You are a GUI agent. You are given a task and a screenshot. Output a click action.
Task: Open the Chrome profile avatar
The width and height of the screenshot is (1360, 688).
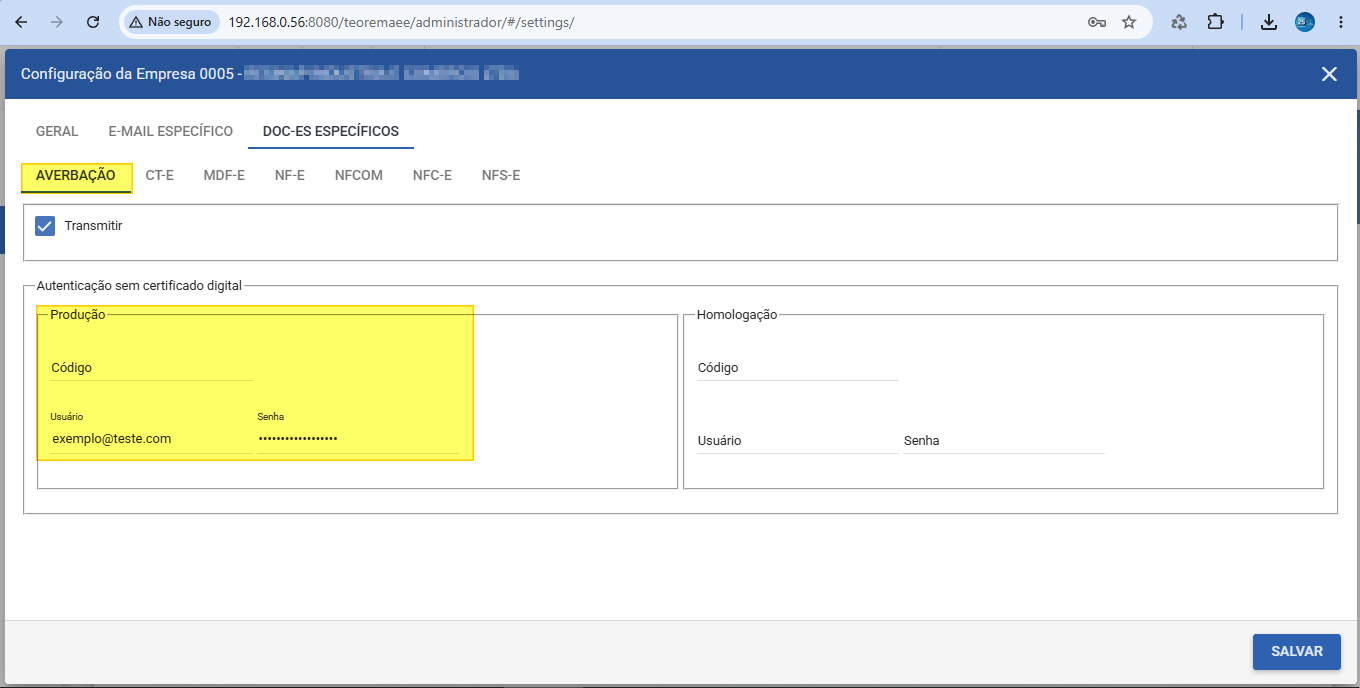point(1305,22)
